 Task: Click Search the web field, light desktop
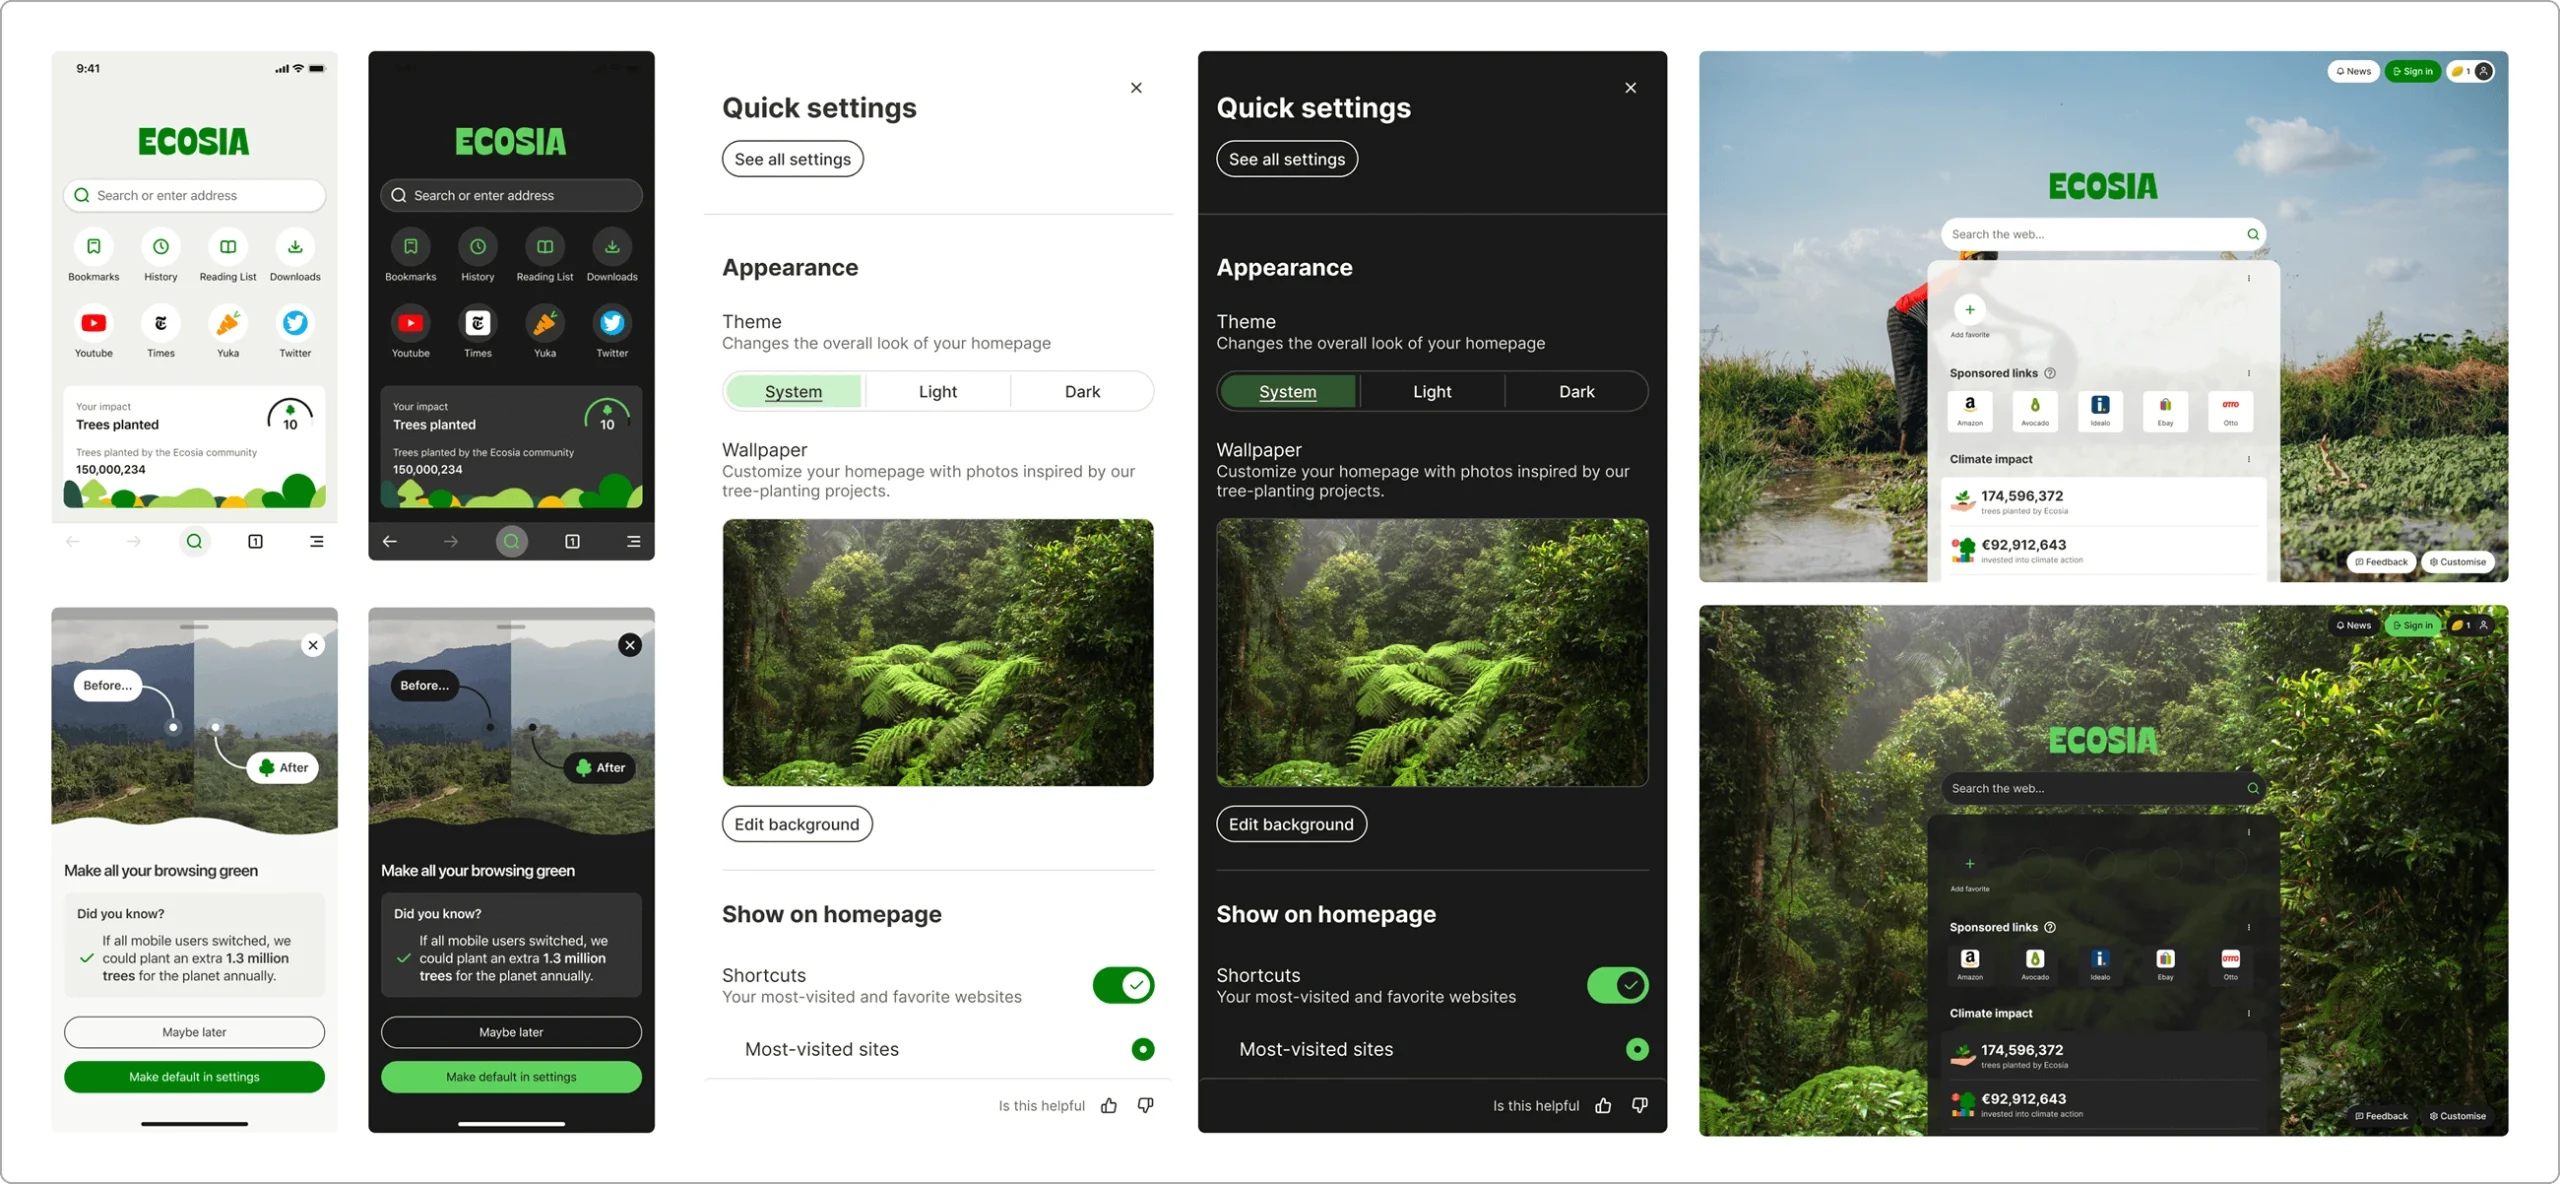2103,234
